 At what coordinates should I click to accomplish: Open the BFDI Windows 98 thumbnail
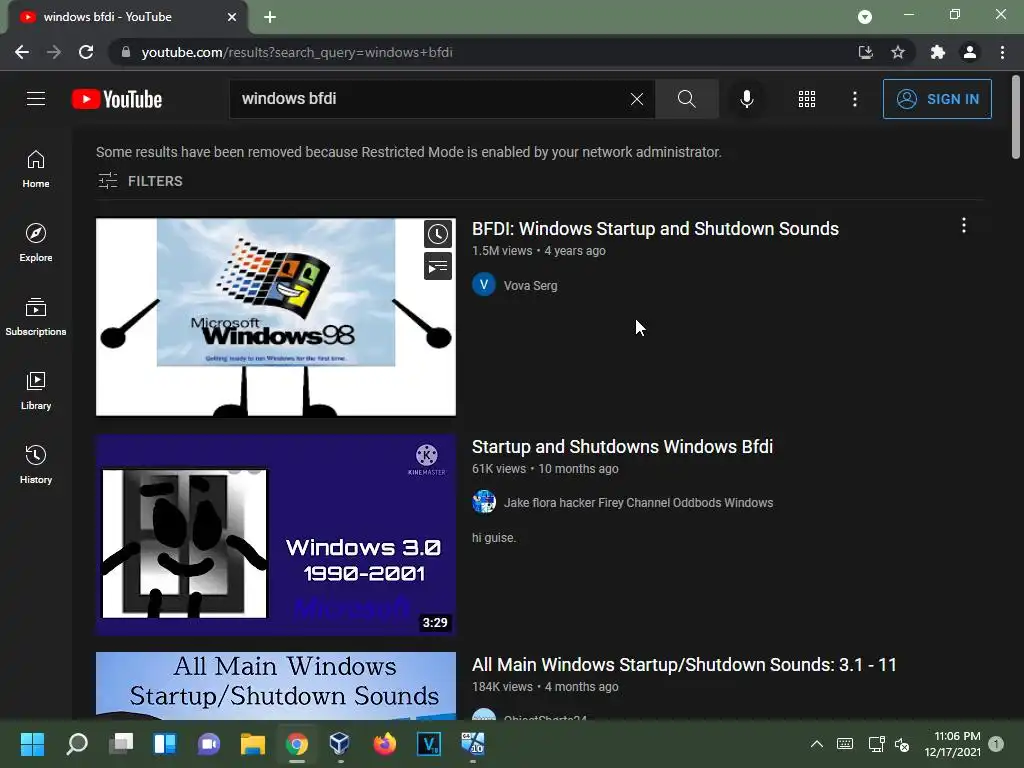[276, 317]
